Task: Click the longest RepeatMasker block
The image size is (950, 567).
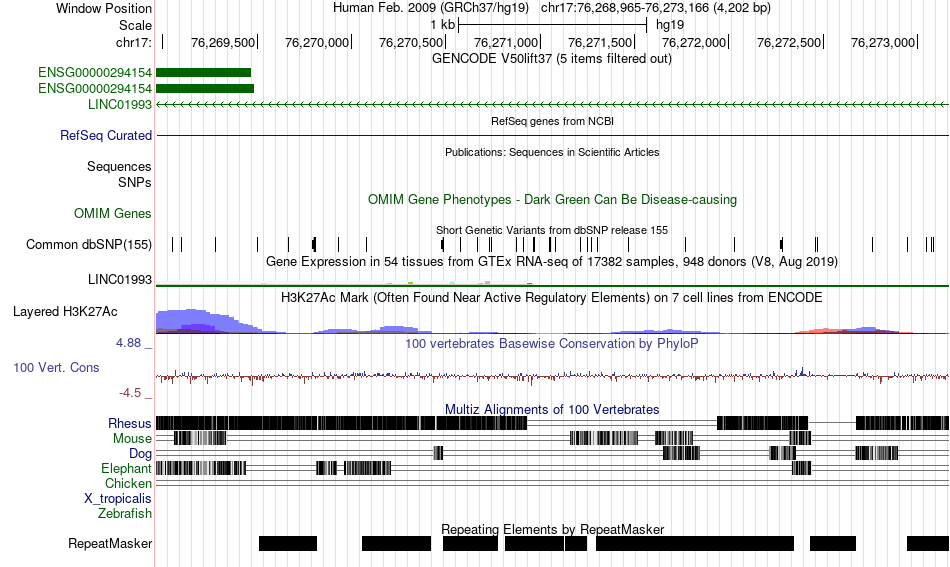Action: (x=695, y=543)
